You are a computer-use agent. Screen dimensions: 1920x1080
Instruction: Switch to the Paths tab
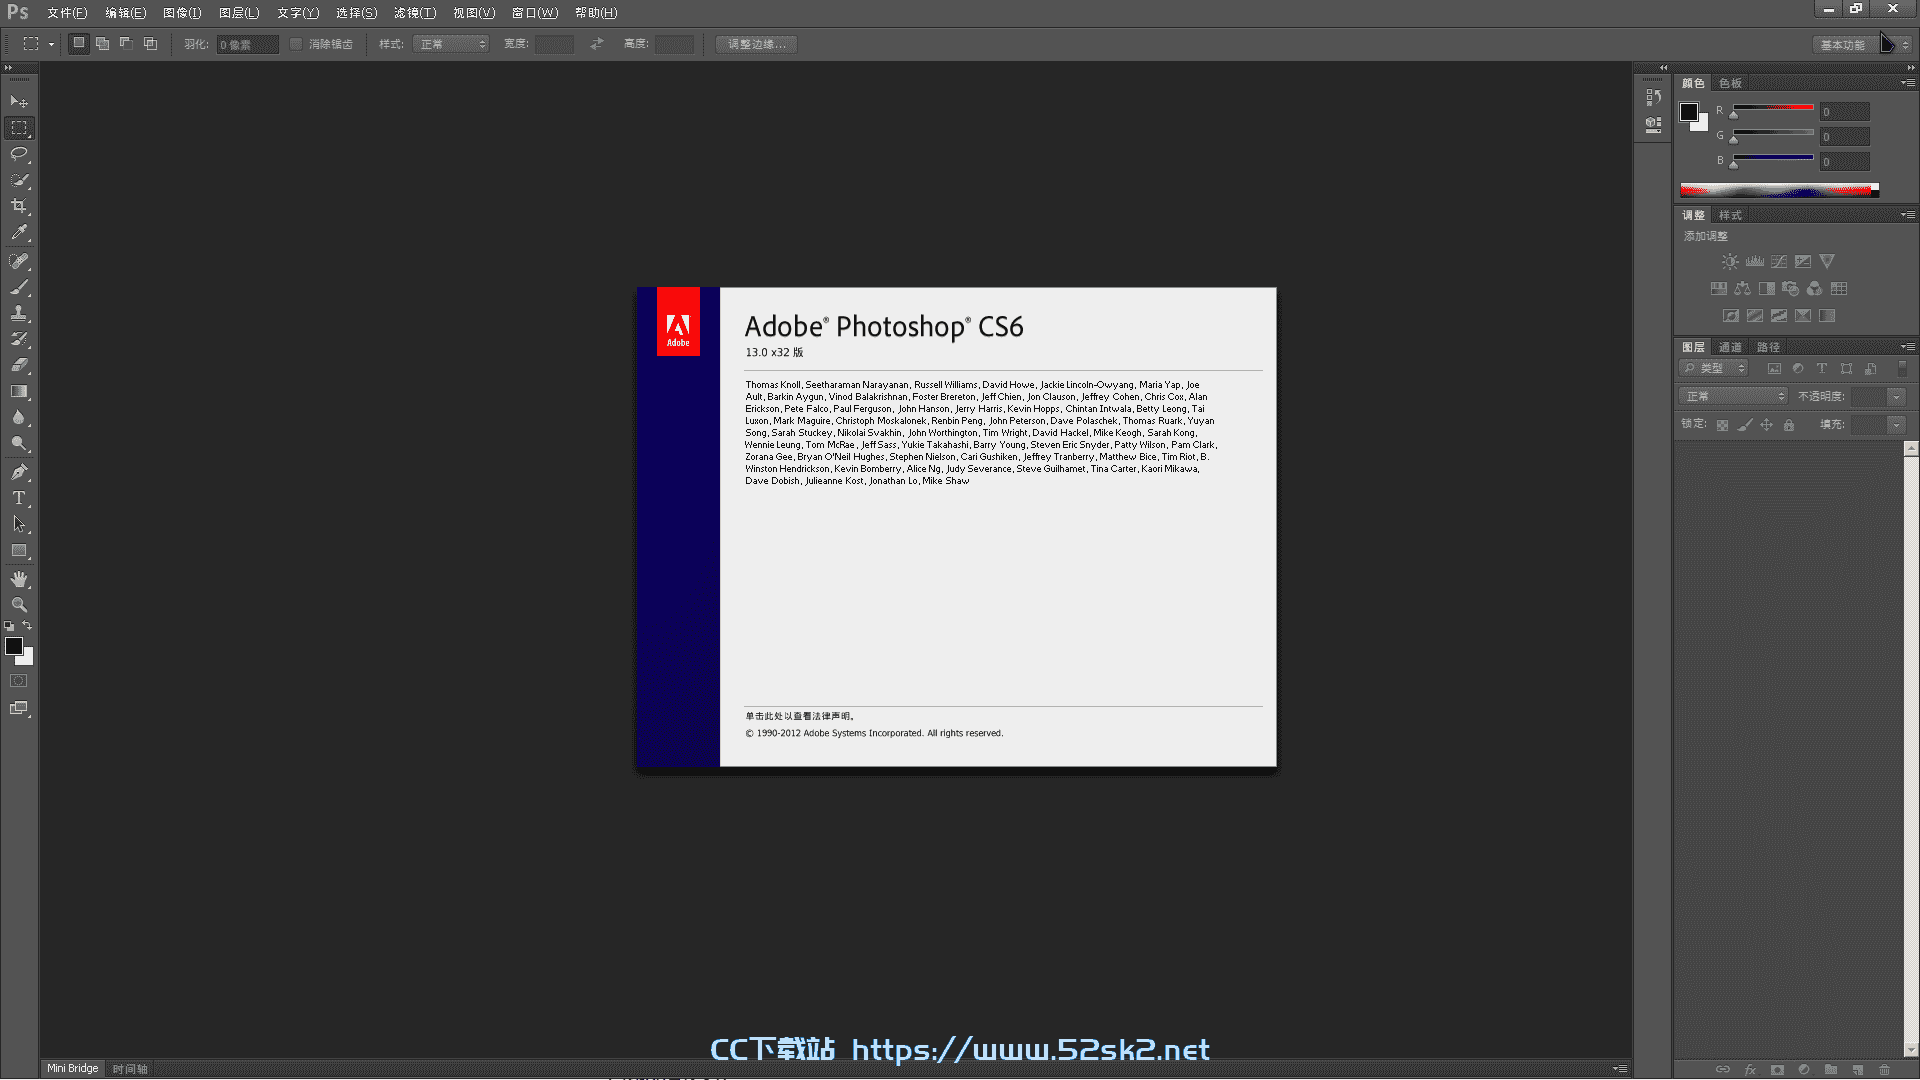click(1769, 347)
